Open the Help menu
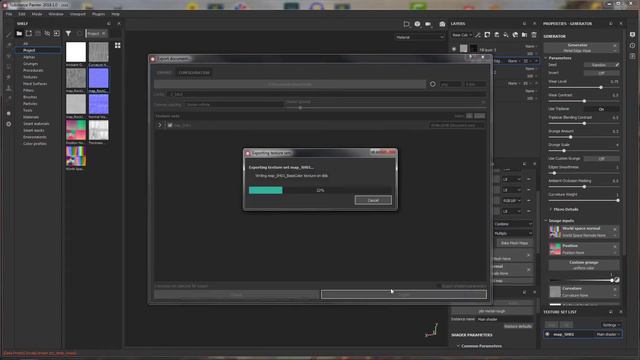Viewport: 640px width, 360px height. tap(116, 14)
